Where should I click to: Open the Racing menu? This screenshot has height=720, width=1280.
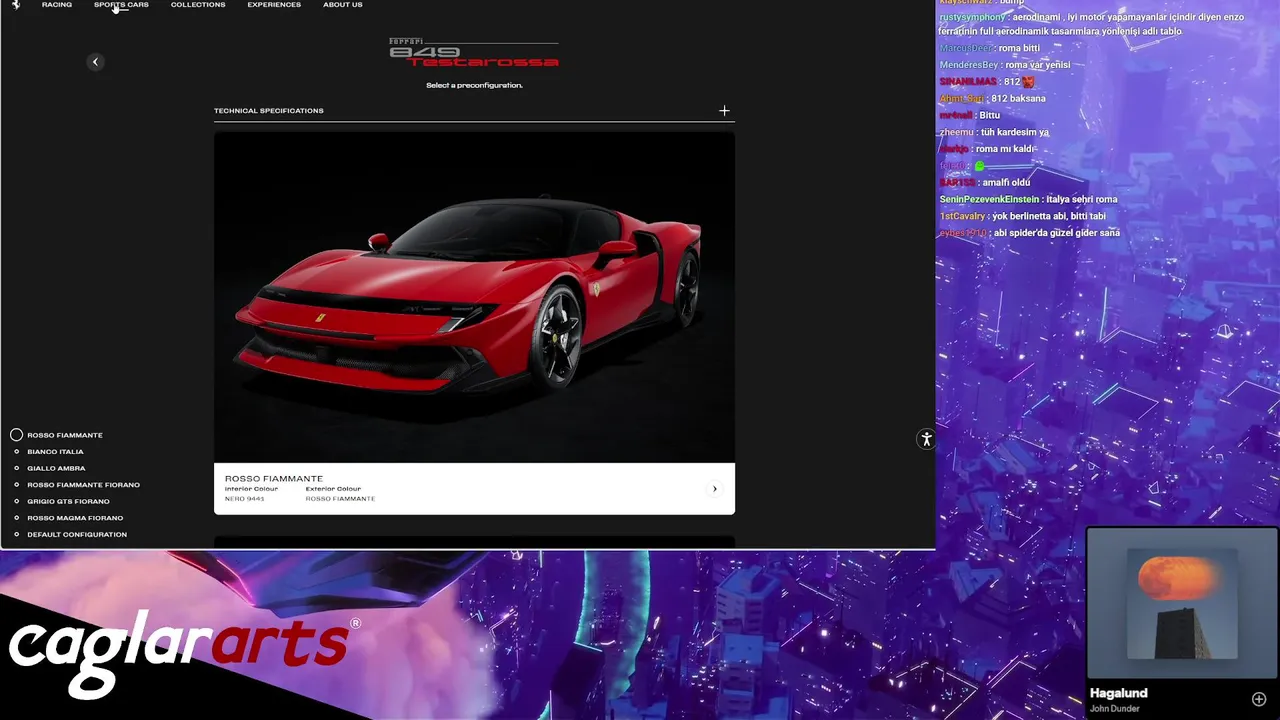[57, 5]
